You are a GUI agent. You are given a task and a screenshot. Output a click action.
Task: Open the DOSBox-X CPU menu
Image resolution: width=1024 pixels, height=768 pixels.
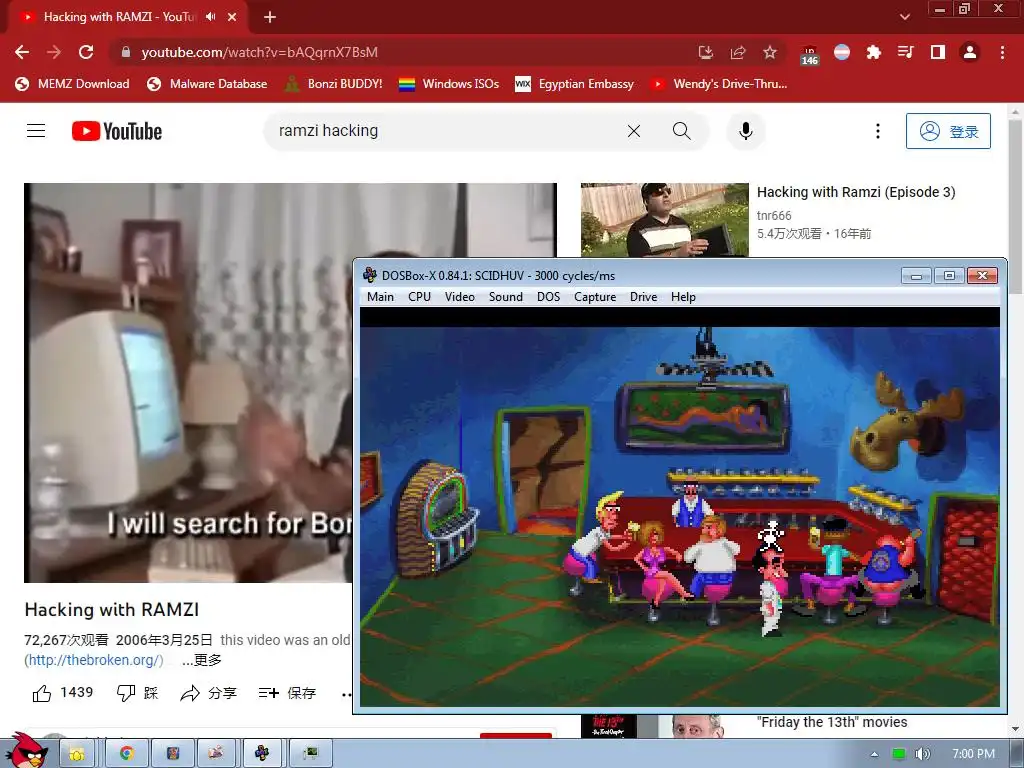click(x=419, y=297)
